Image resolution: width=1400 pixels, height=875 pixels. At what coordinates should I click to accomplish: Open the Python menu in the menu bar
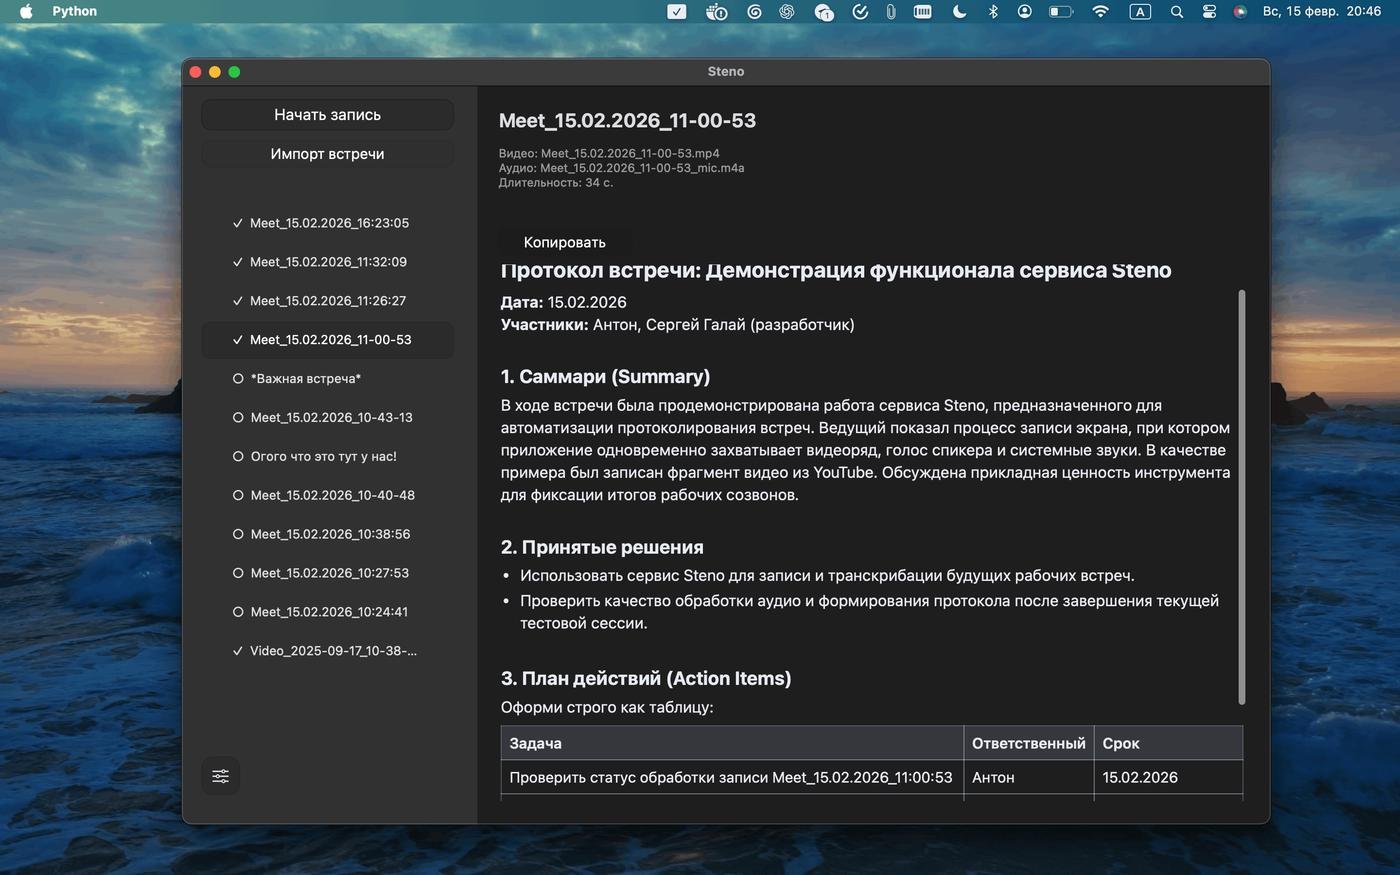[x=75, y=12]
